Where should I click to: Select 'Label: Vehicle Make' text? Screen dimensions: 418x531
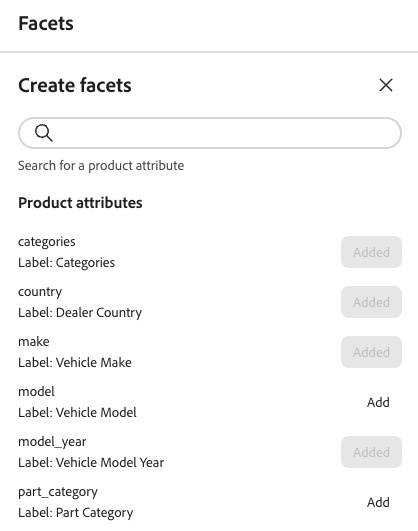(x=75, y=363)
